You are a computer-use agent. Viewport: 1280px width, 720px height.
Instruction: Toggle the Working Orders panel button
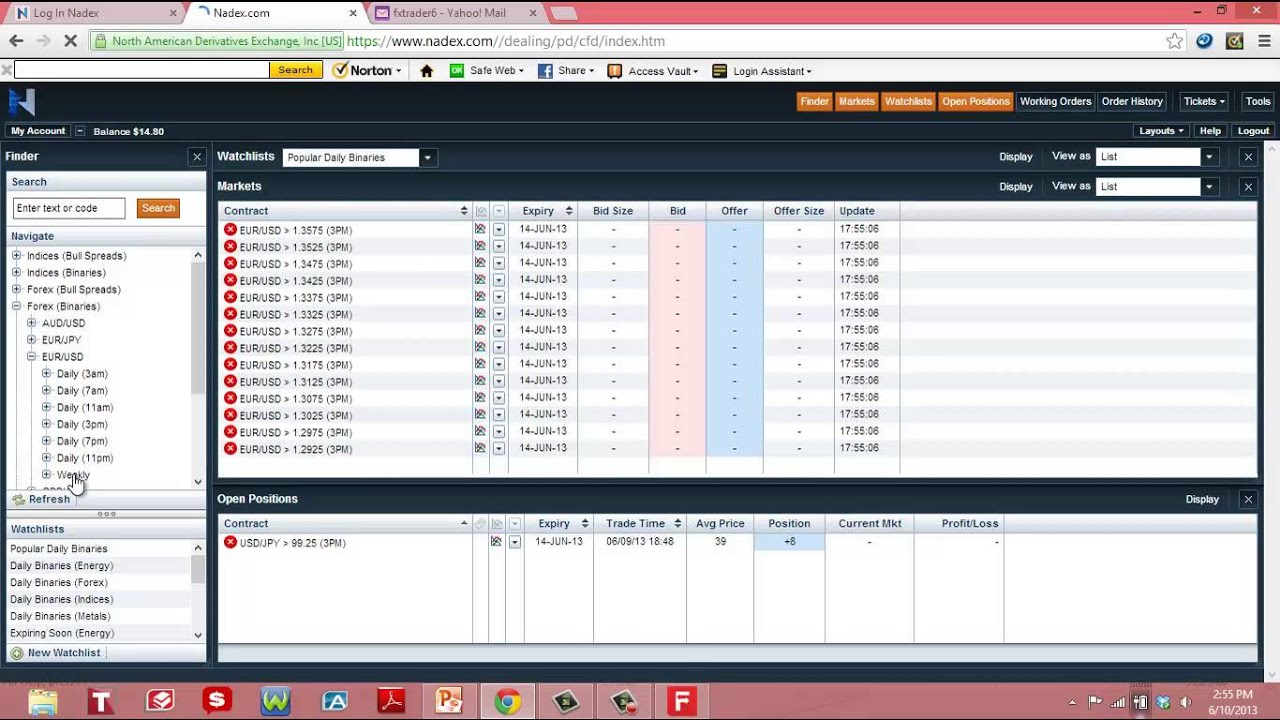pyautogui.click(x=1056, y=101)
